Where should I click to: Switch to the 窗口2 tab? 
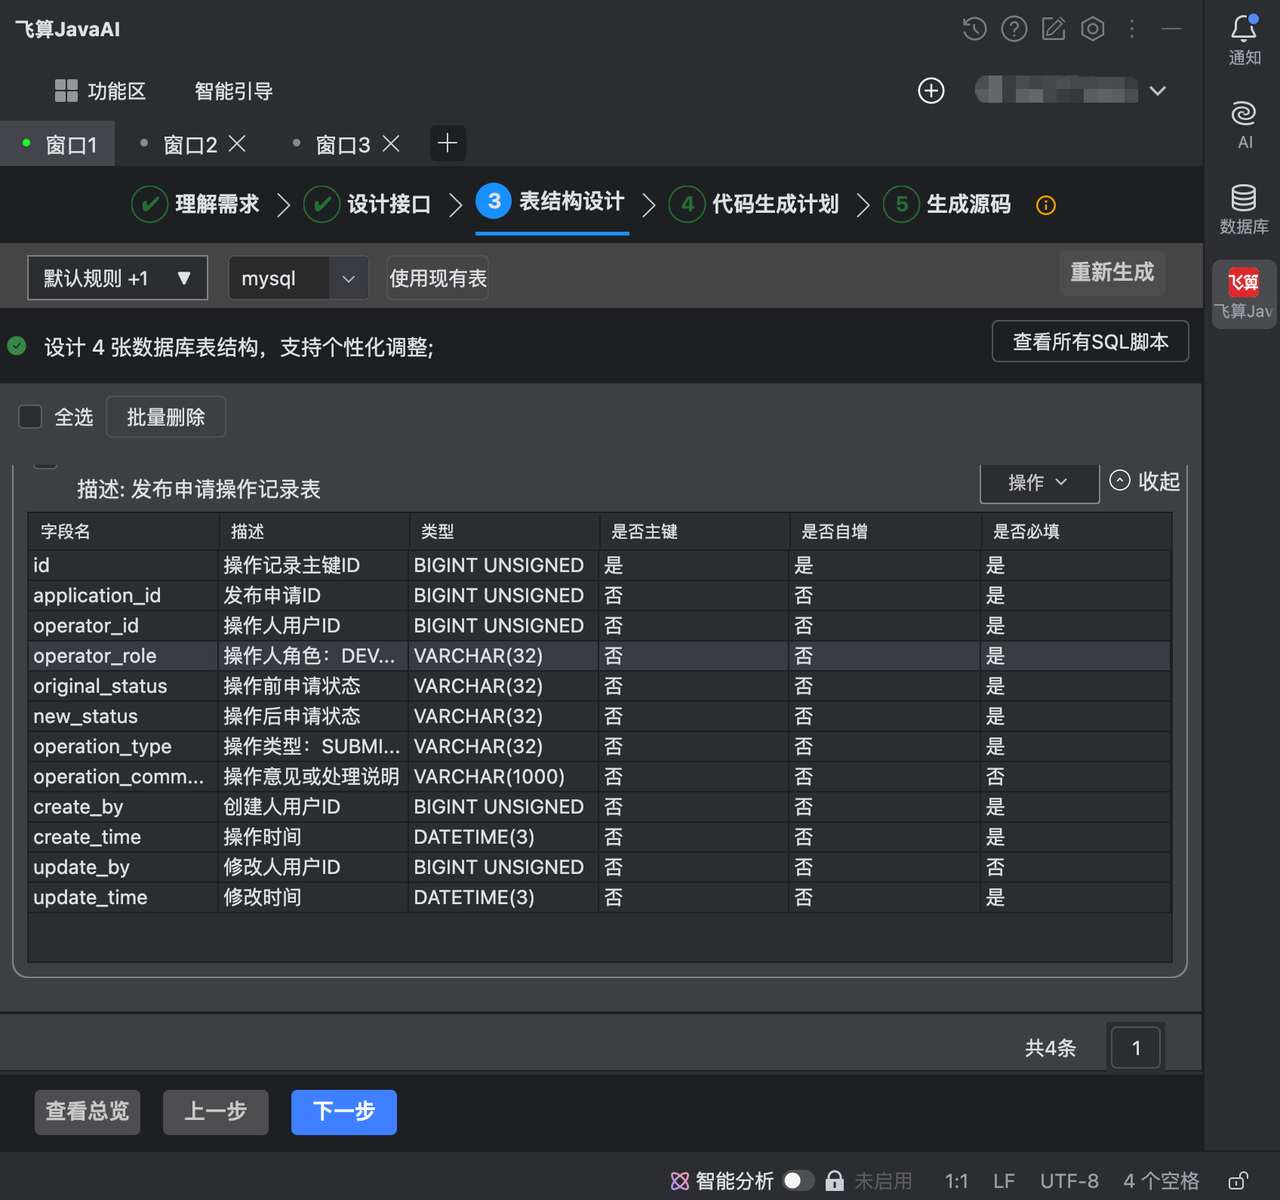[x=190, y=145]
